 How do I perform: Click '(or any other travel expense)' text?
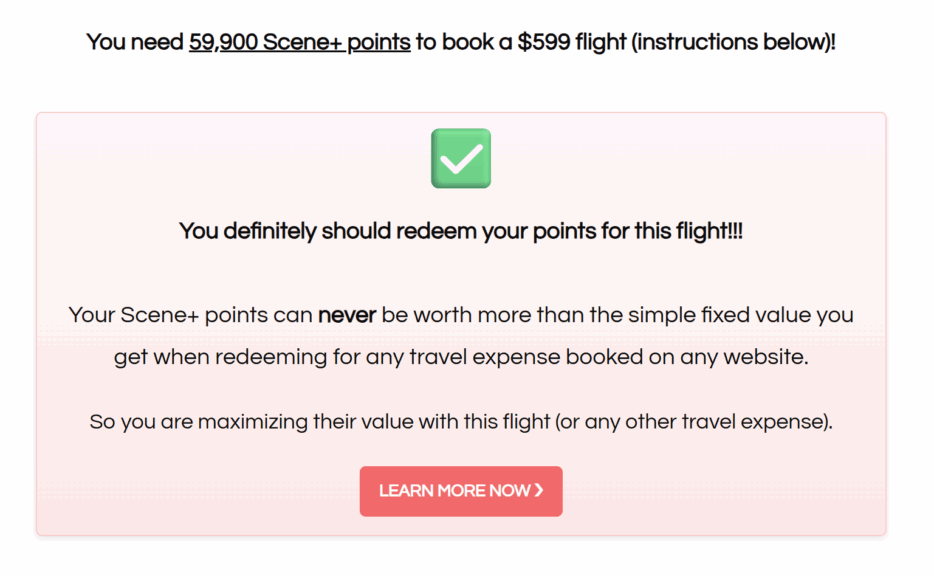coord(692,422)
